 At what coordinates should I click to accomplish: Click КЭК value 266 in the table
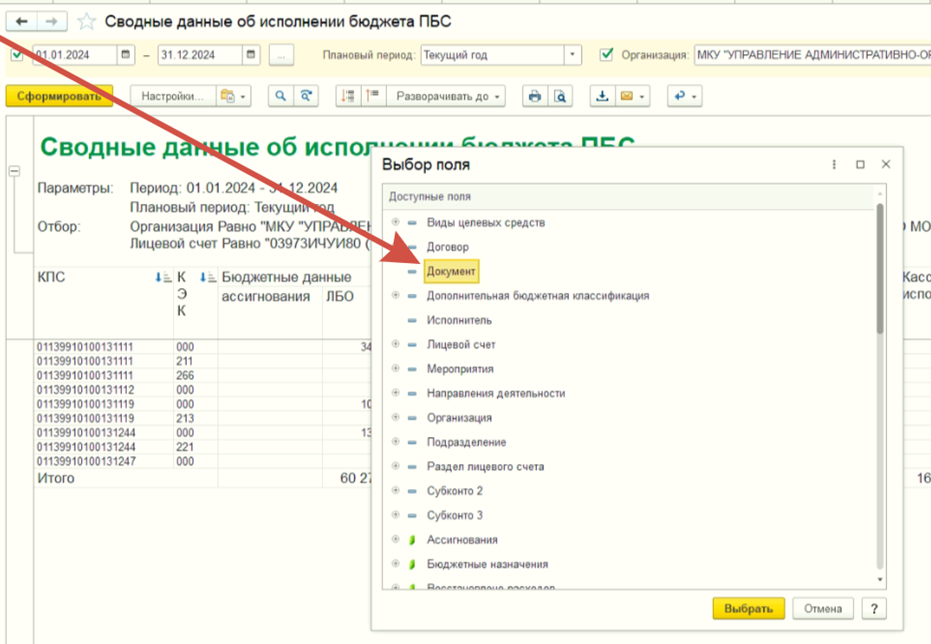tap(185, 376)
